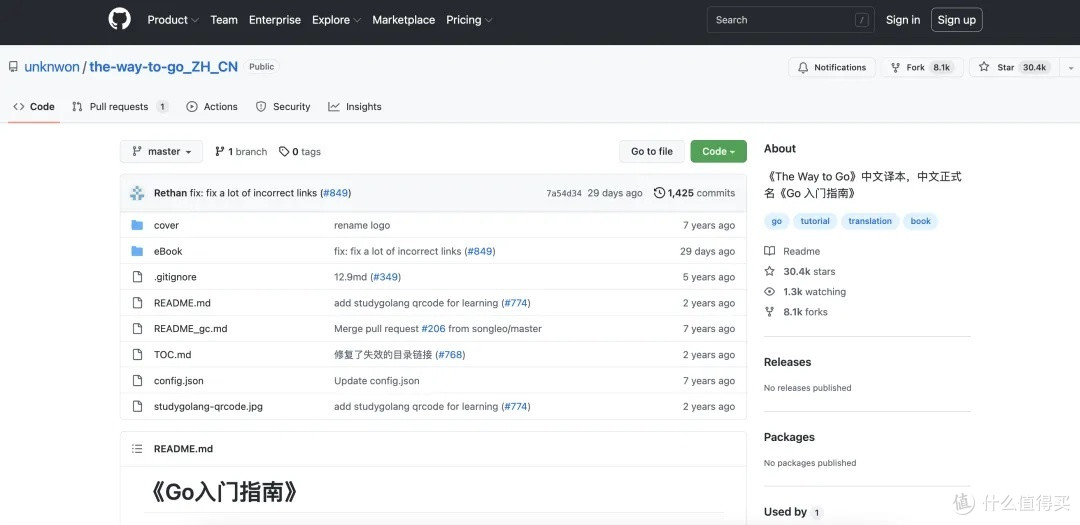Switch to the Pull requests tab

120,107
